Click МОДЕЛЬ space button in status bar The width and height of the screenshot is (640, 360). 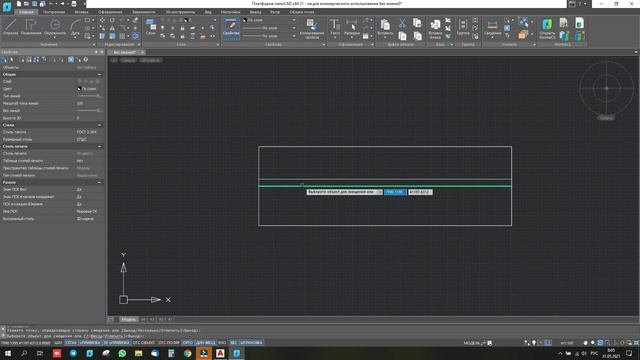[x=471, y=343]
